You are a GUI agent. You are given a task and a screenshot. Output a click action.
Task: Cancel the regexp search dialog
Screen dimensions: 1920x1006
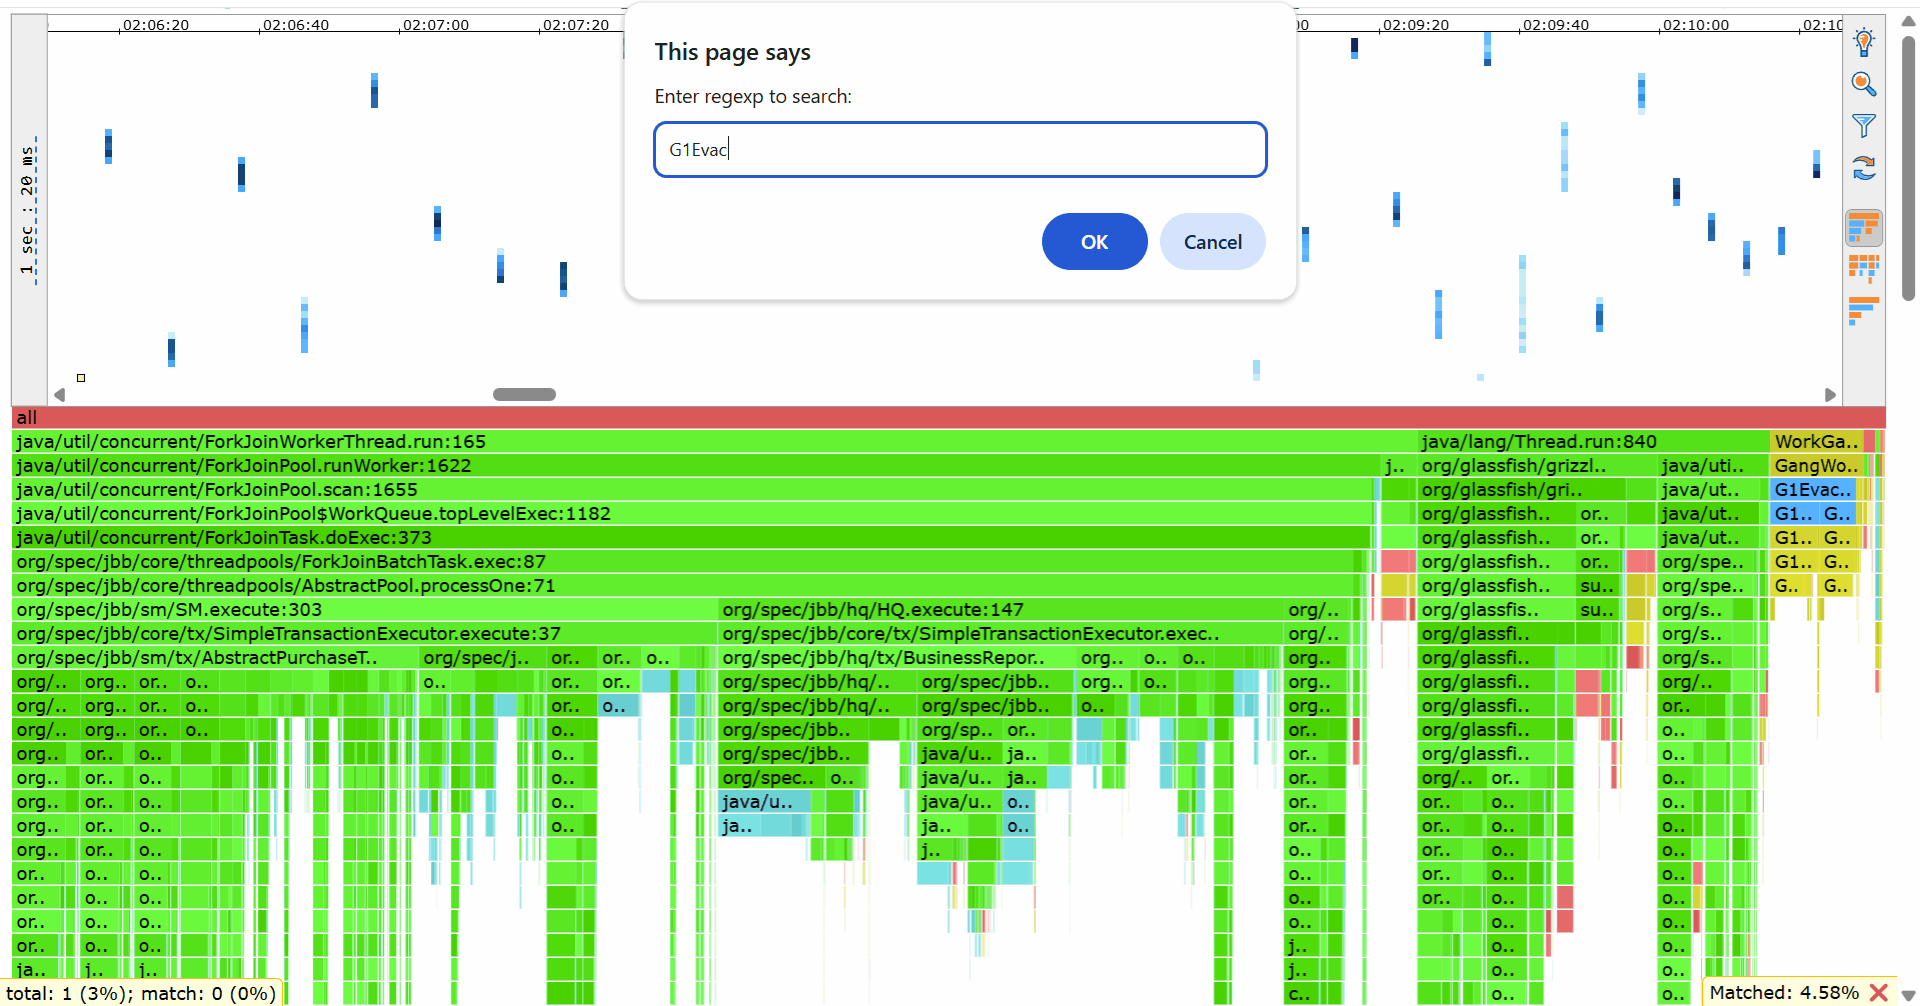click(1212, 241)
